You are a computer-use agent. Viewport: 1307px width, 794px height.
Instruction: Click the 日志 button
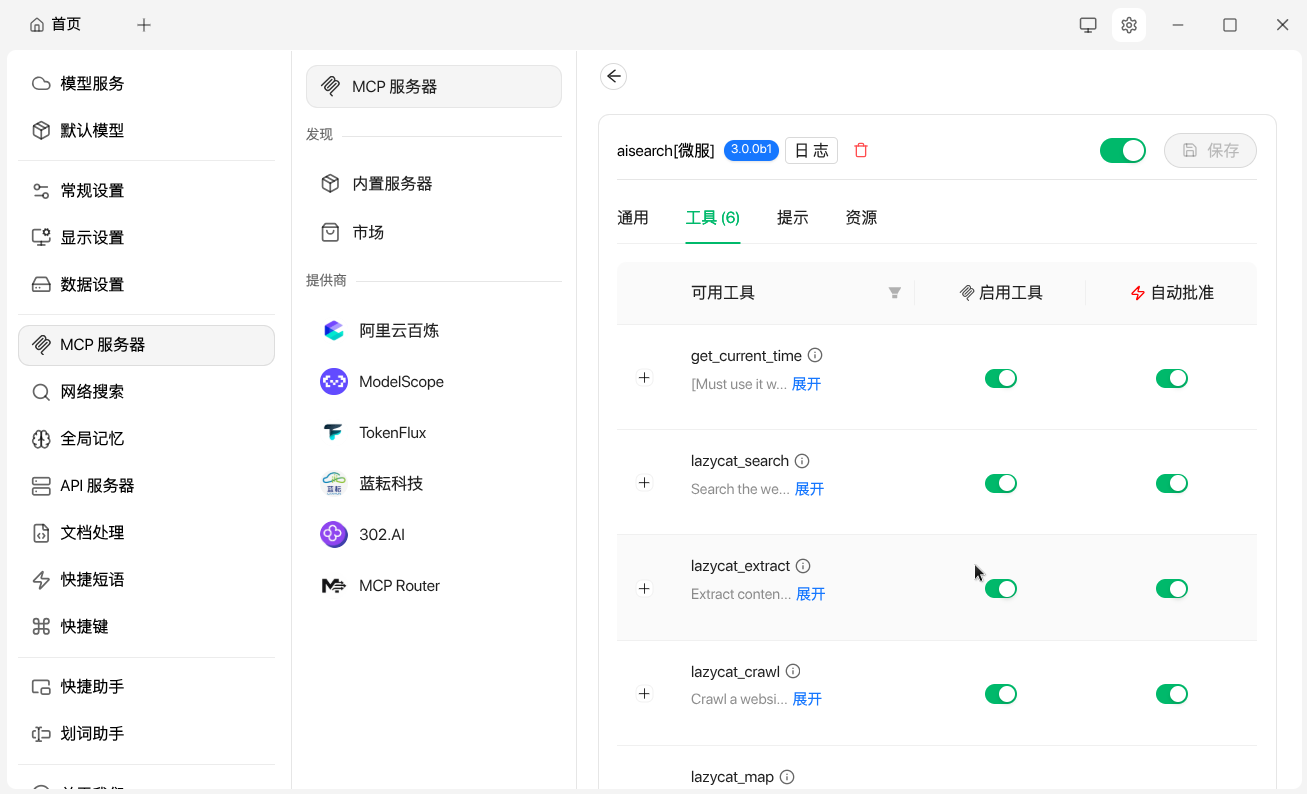(811, 150)
